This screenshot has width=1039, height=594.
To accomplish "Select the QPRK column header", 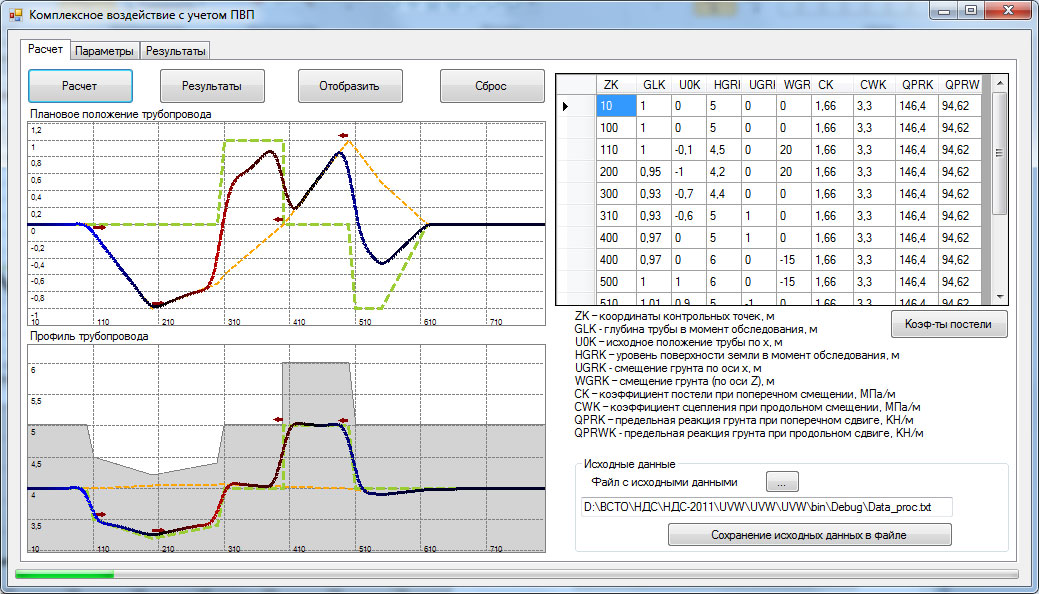I will (916, 85).
